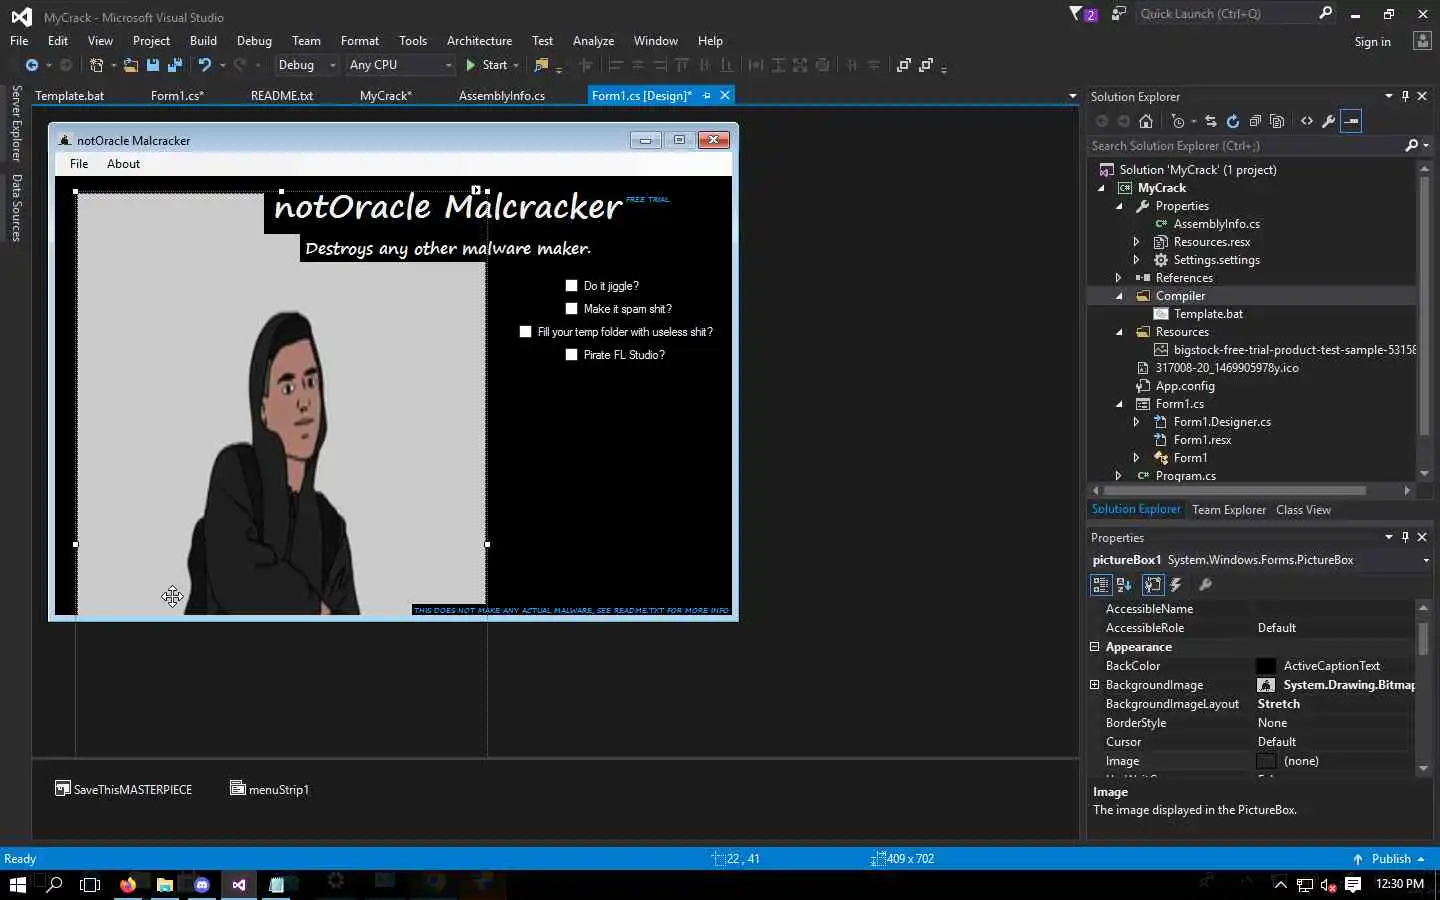Collapse the Appearance property category
Screen dimensions: 1440x900
tap(1095, 647)
